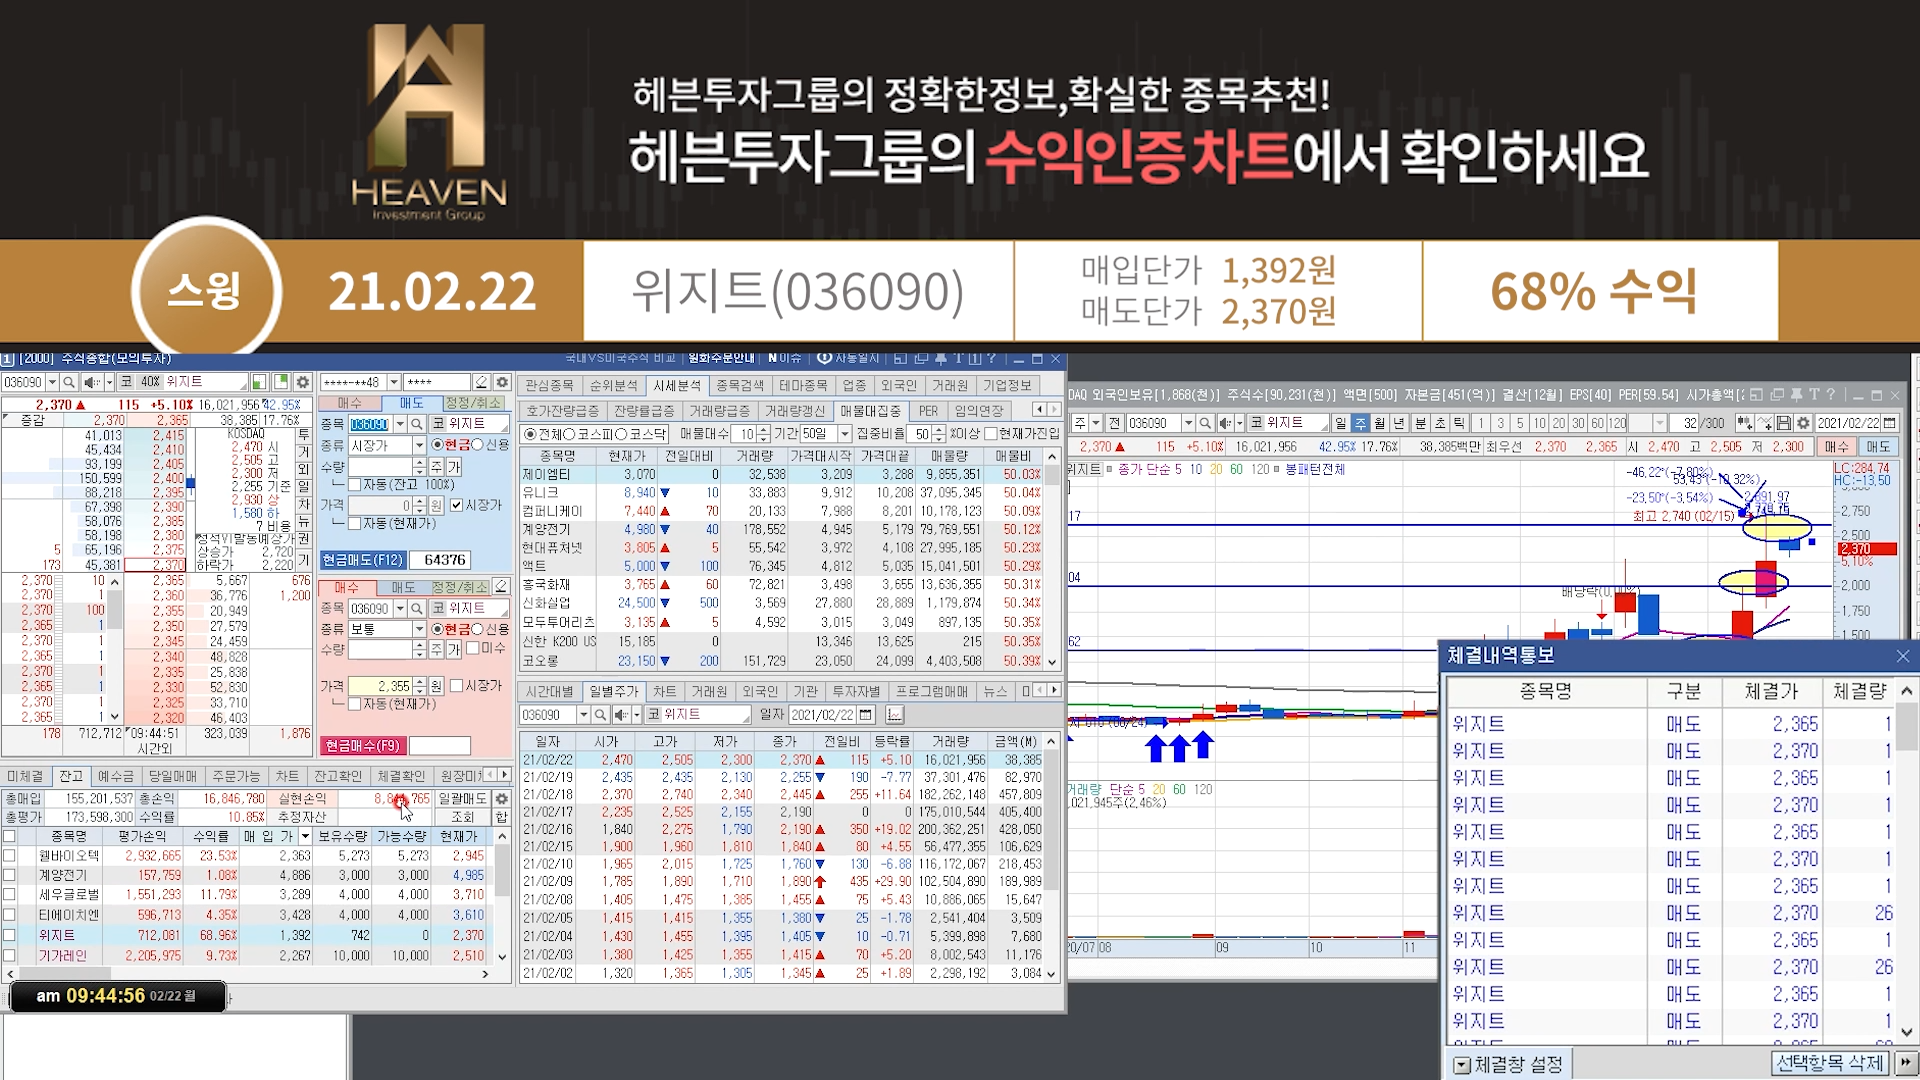Open the 시간대별 tab
Viewport: 1920px width, 1080px height.
coord(550,691)
